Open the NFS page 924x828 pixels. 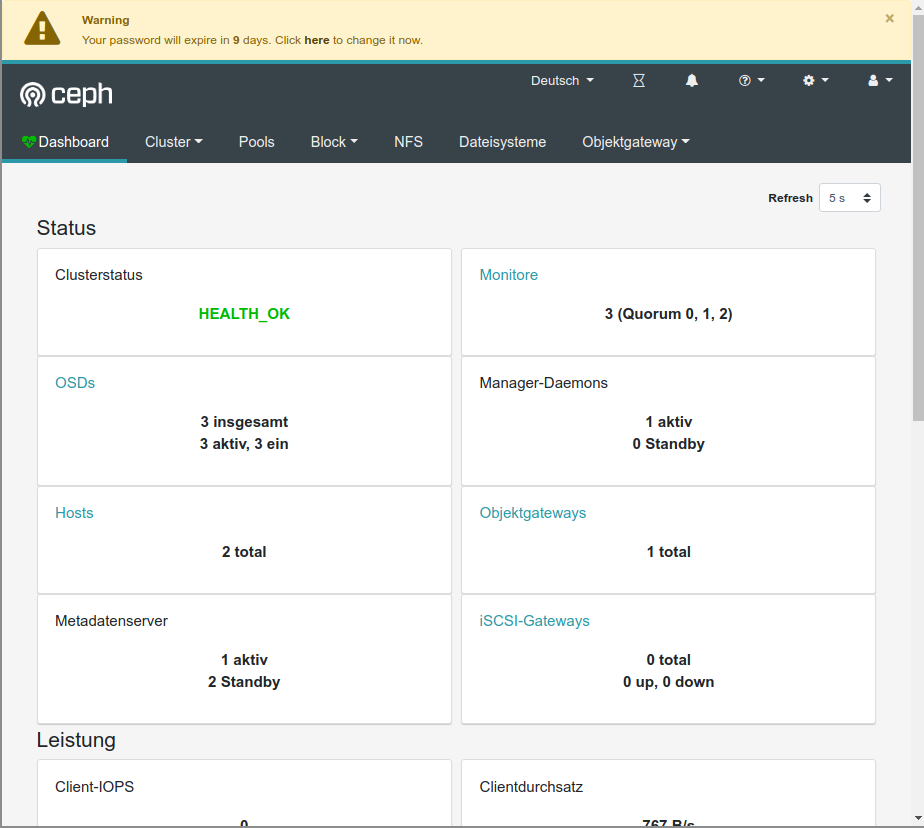click(x=408, y=142)
